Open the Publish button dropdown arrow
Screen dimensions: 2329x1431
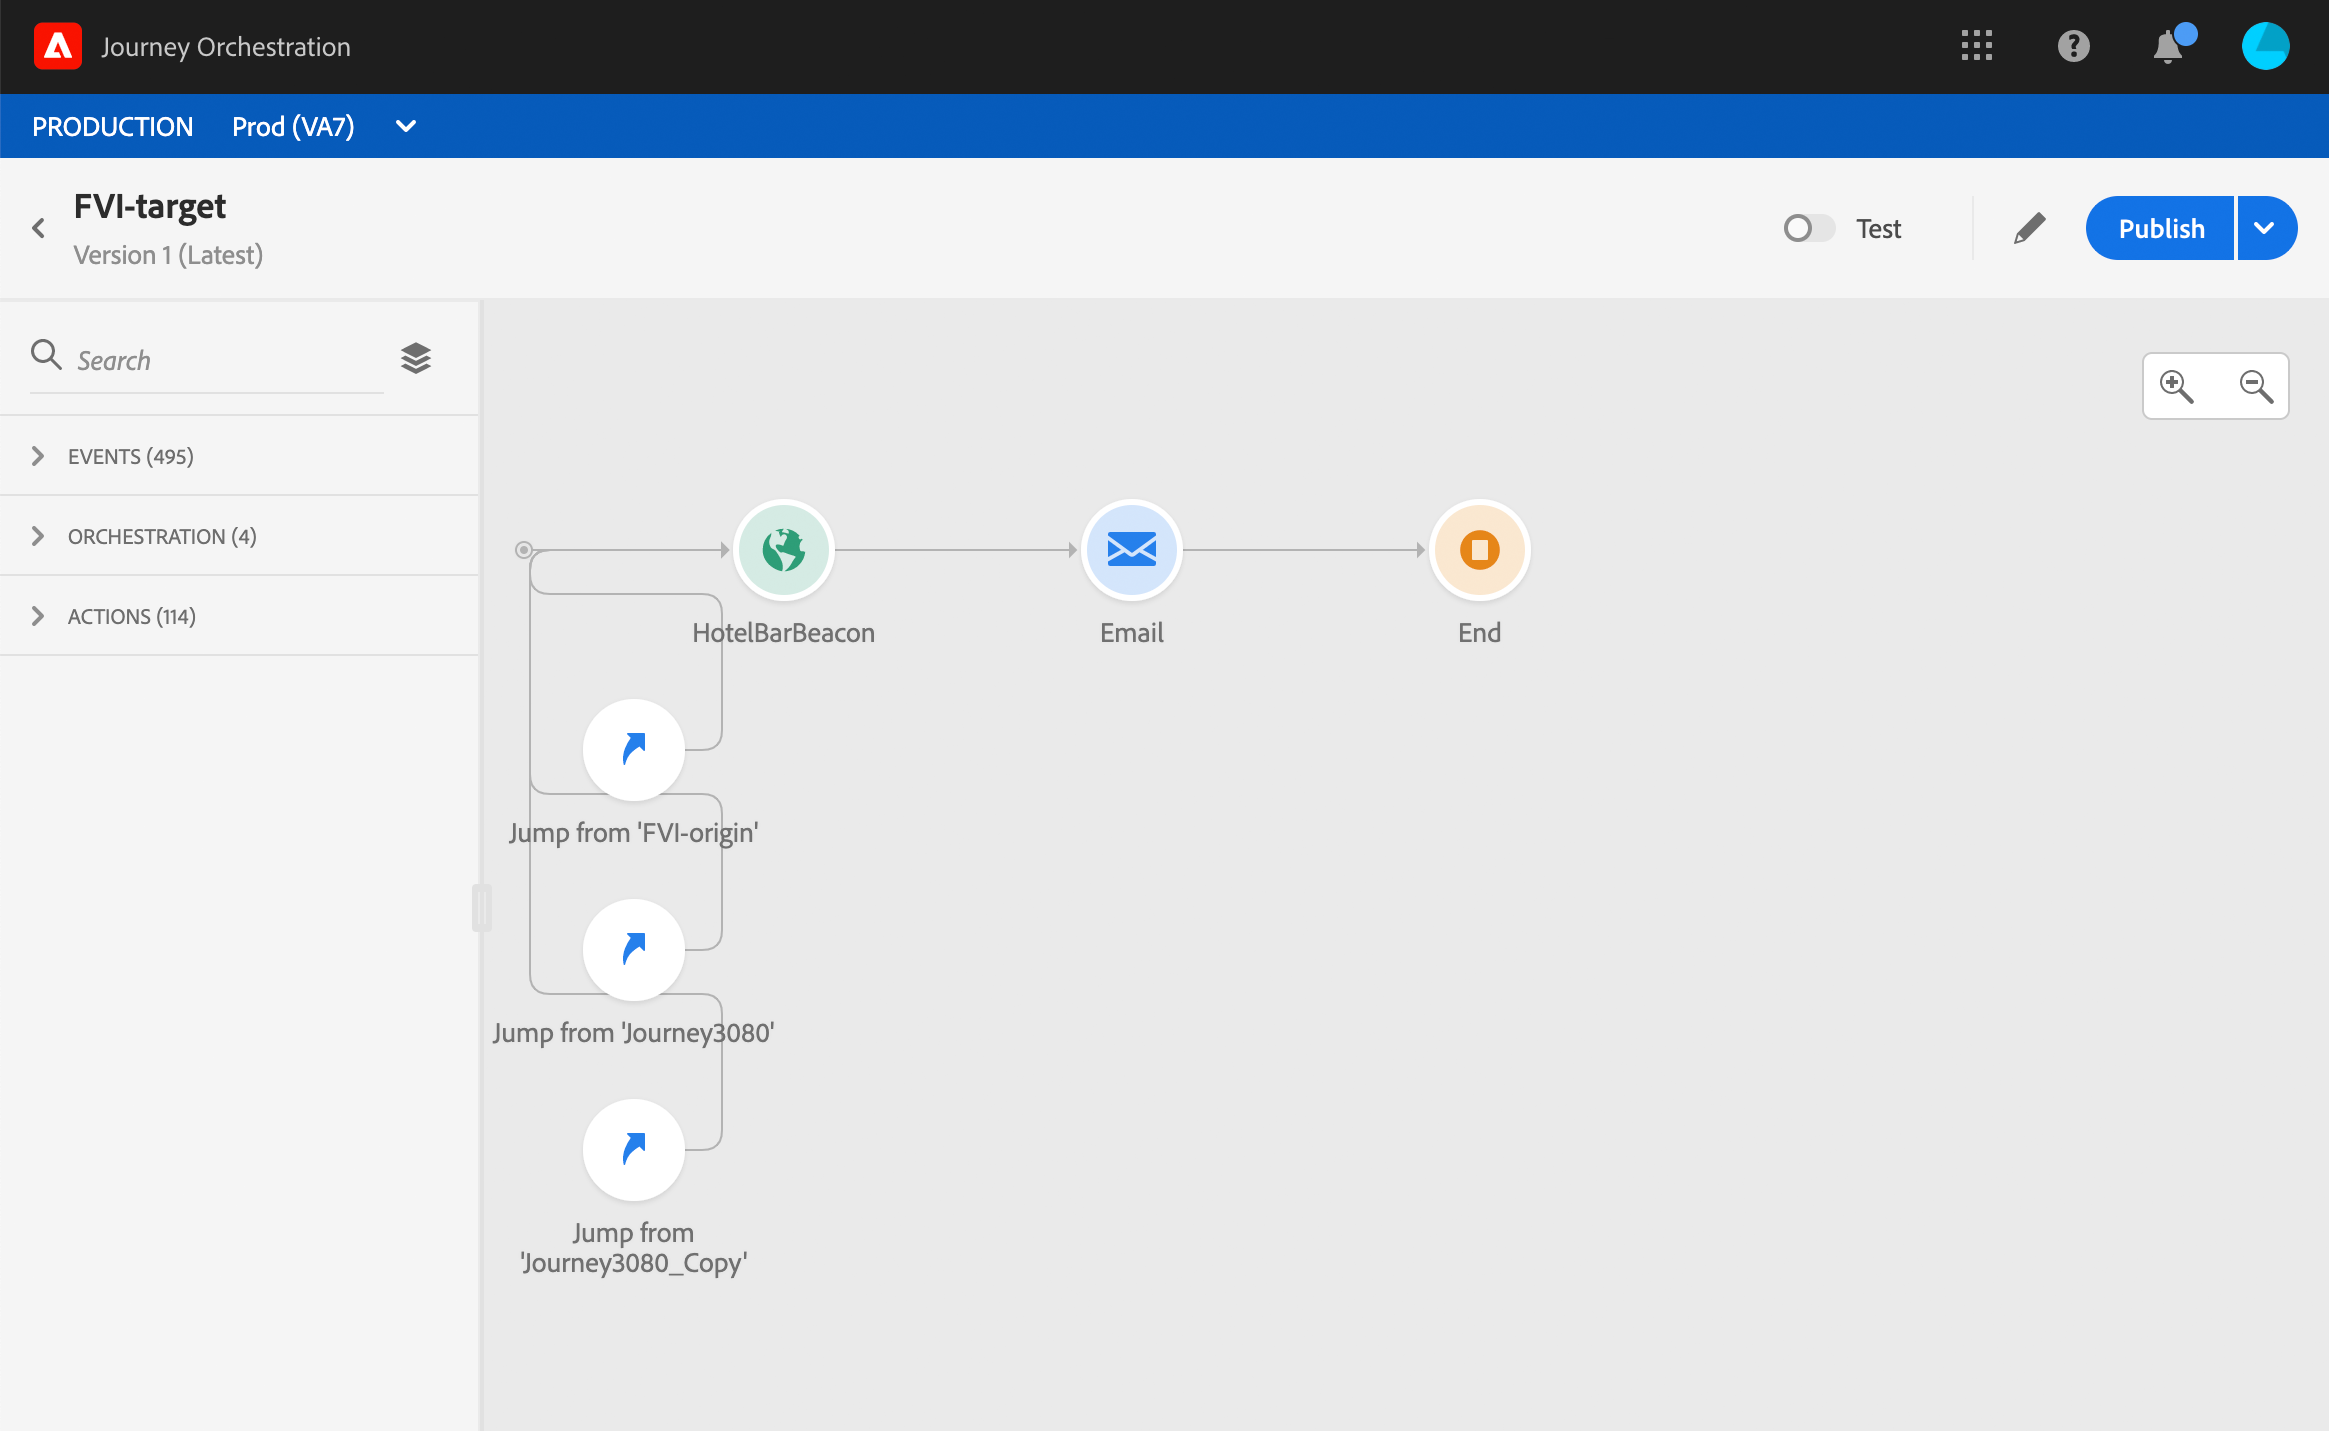pyautogui.click(x=2265, y=228)
